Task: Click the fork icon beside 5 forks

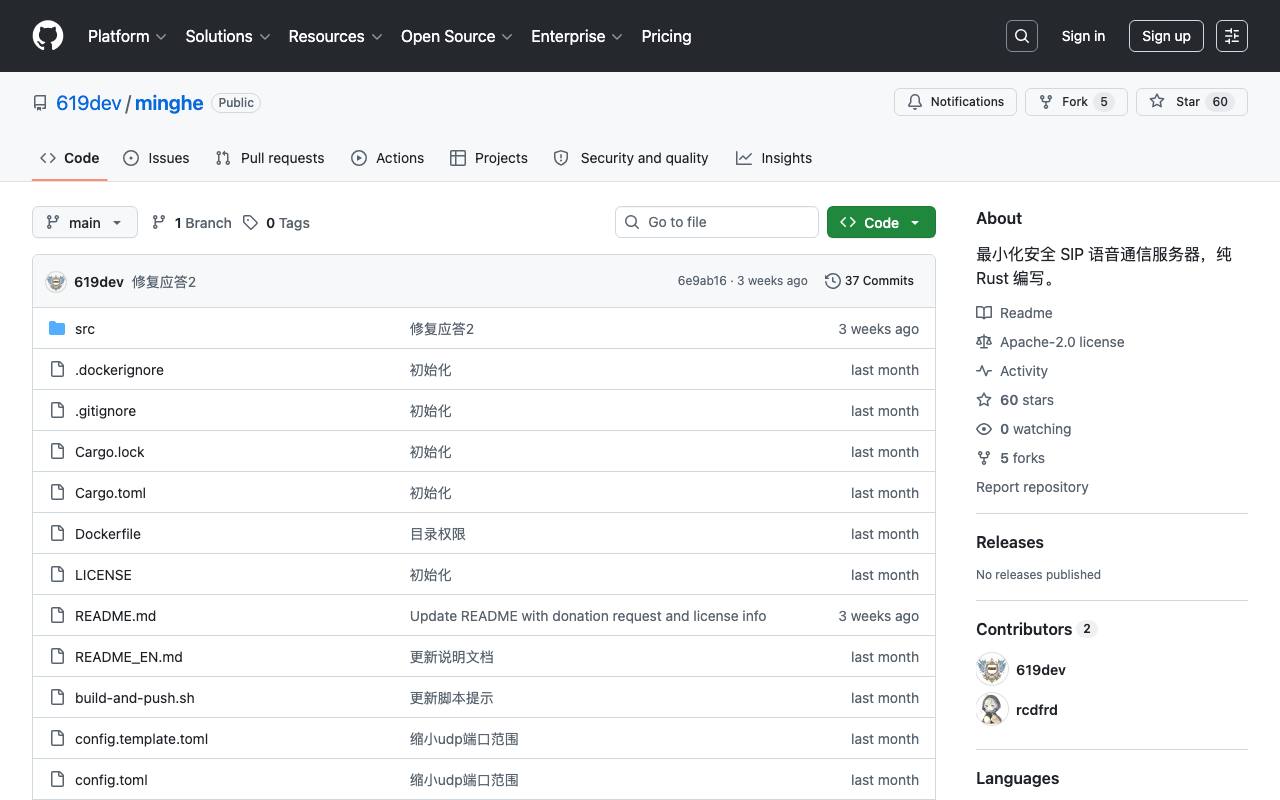Action: pyautogui.click(x=984, y=458)
